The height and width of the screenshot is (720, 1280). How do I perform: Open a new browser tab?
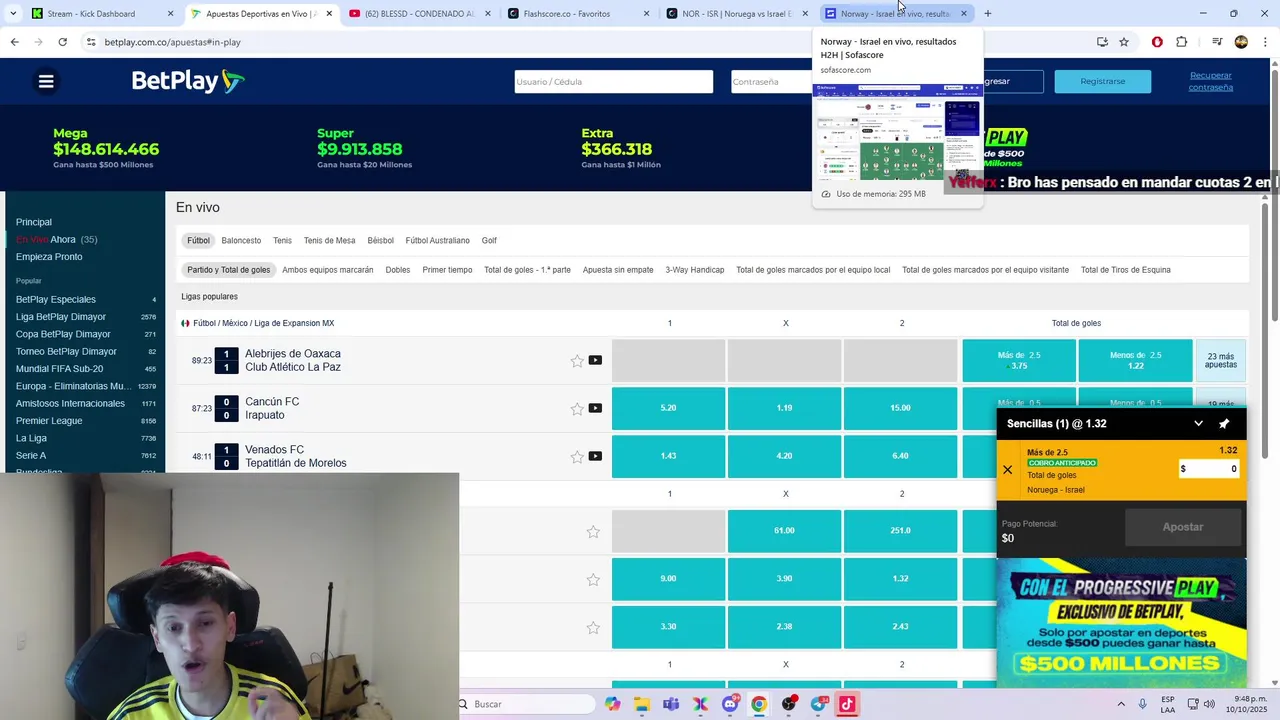pyautogui.click(x=988, y=14)
